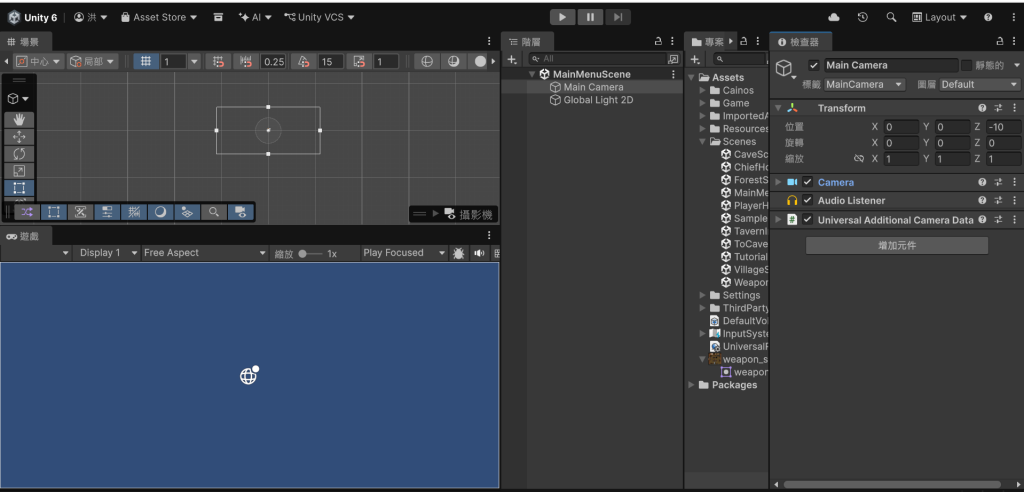Click the grid increment snap magnet icon
The height and width of the screenshot is (492, 1024).
tap(246, 61)
